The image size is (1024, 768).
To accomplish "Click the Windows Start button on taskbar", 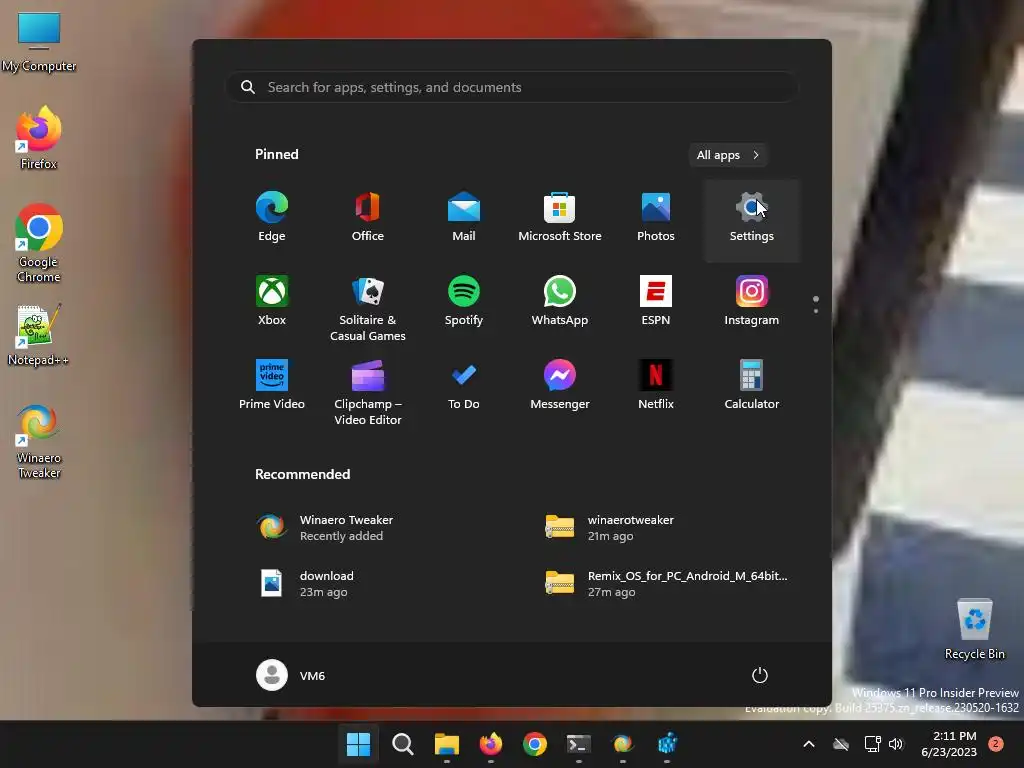I will point(358,744).
